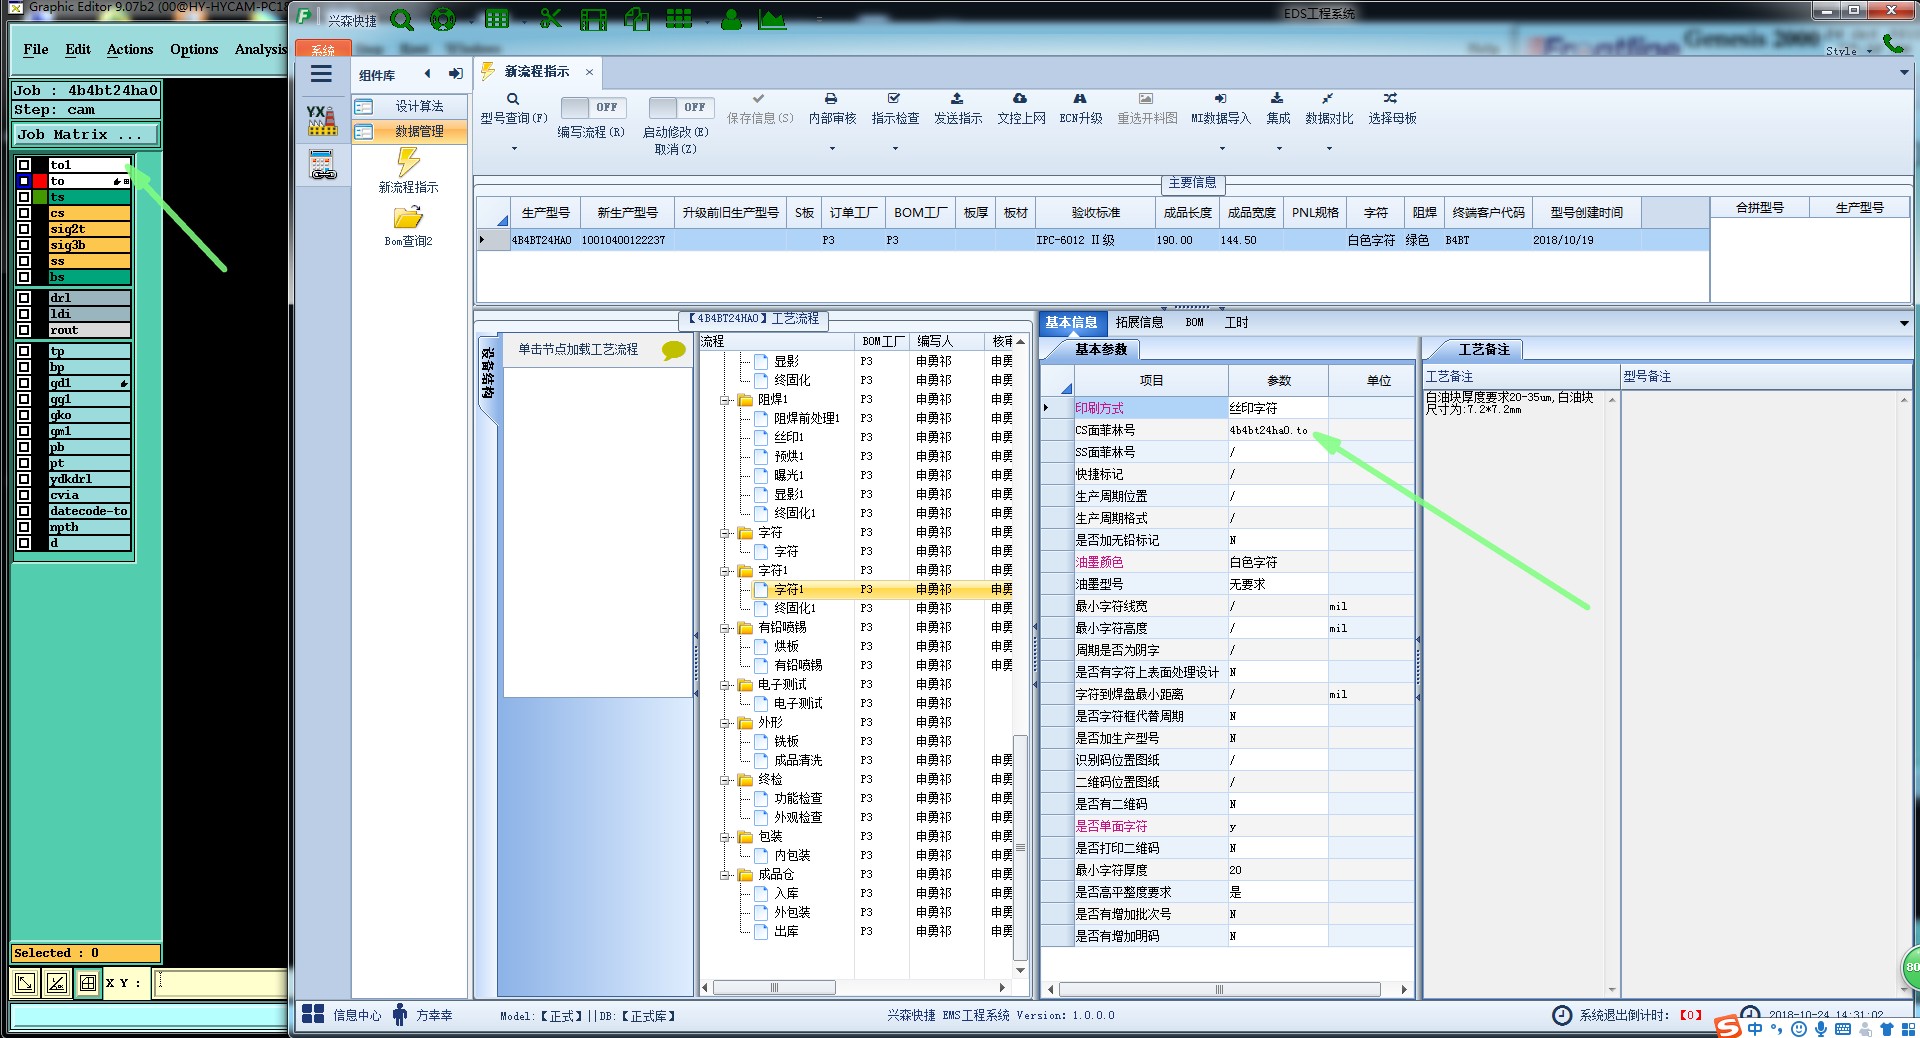This screenshot has width=1920, height=1038.
Task: Click 型号查询 search icon in toolbar
Action: coord(513,99)
